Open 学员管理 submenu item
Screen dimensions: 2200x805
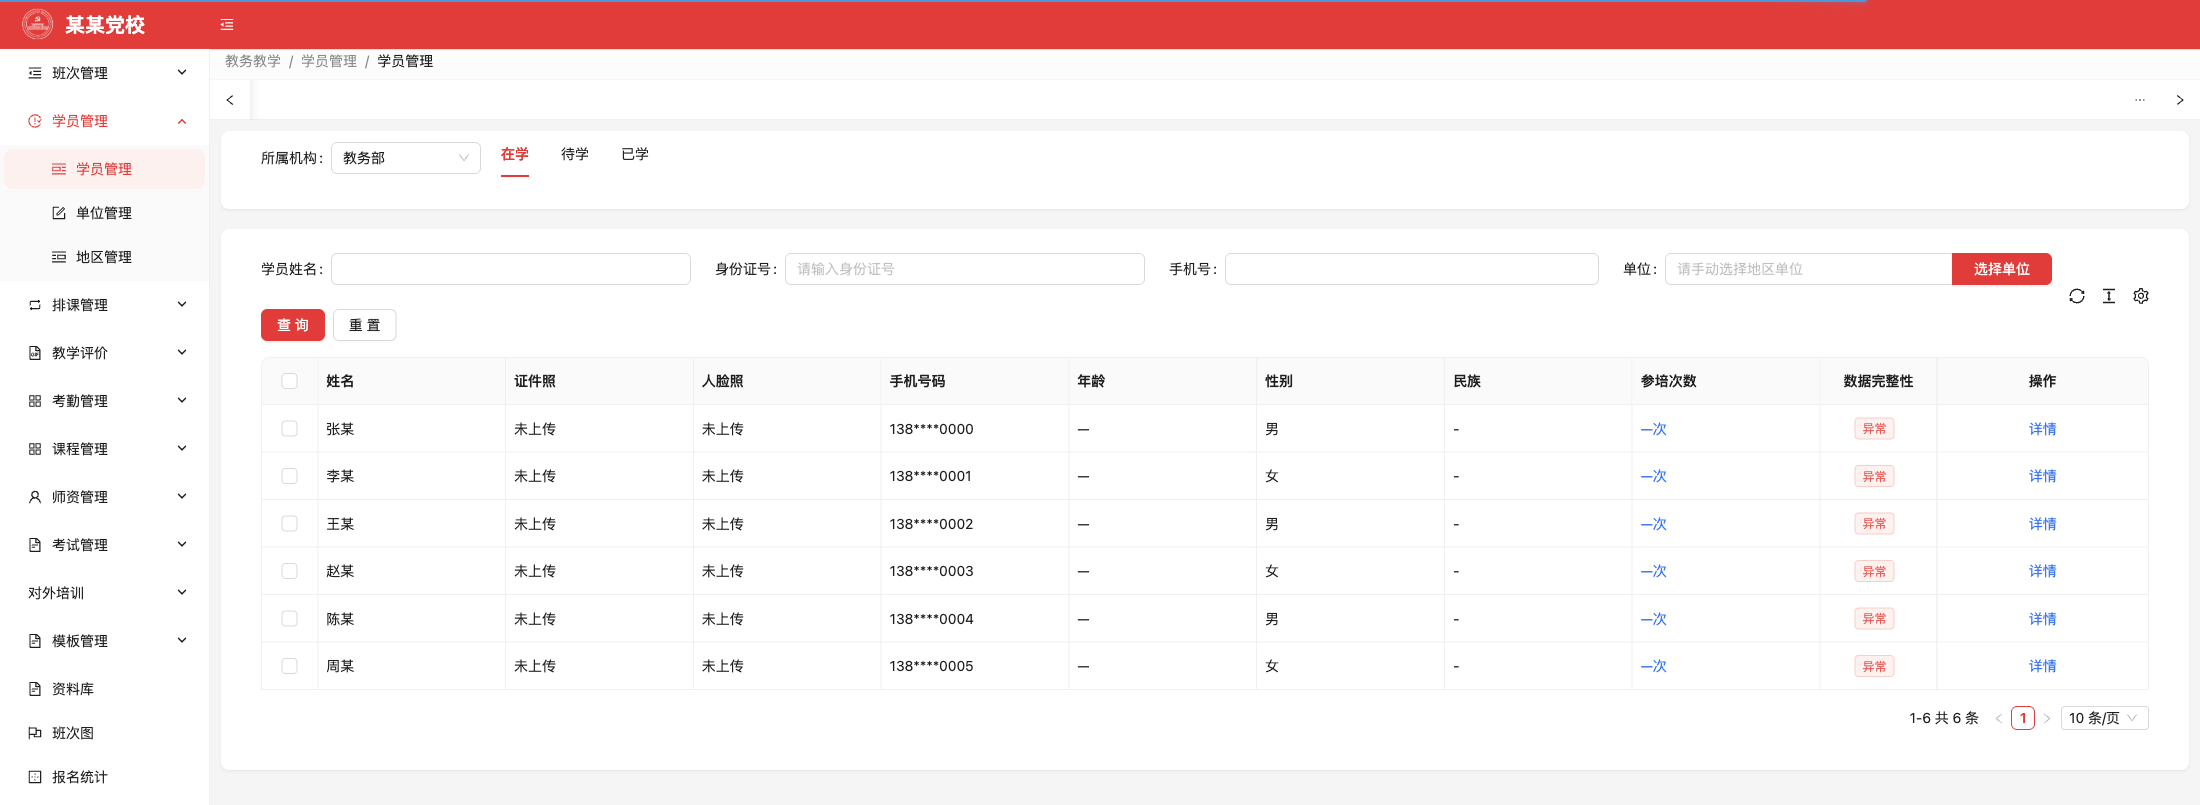tap(105, 169)
